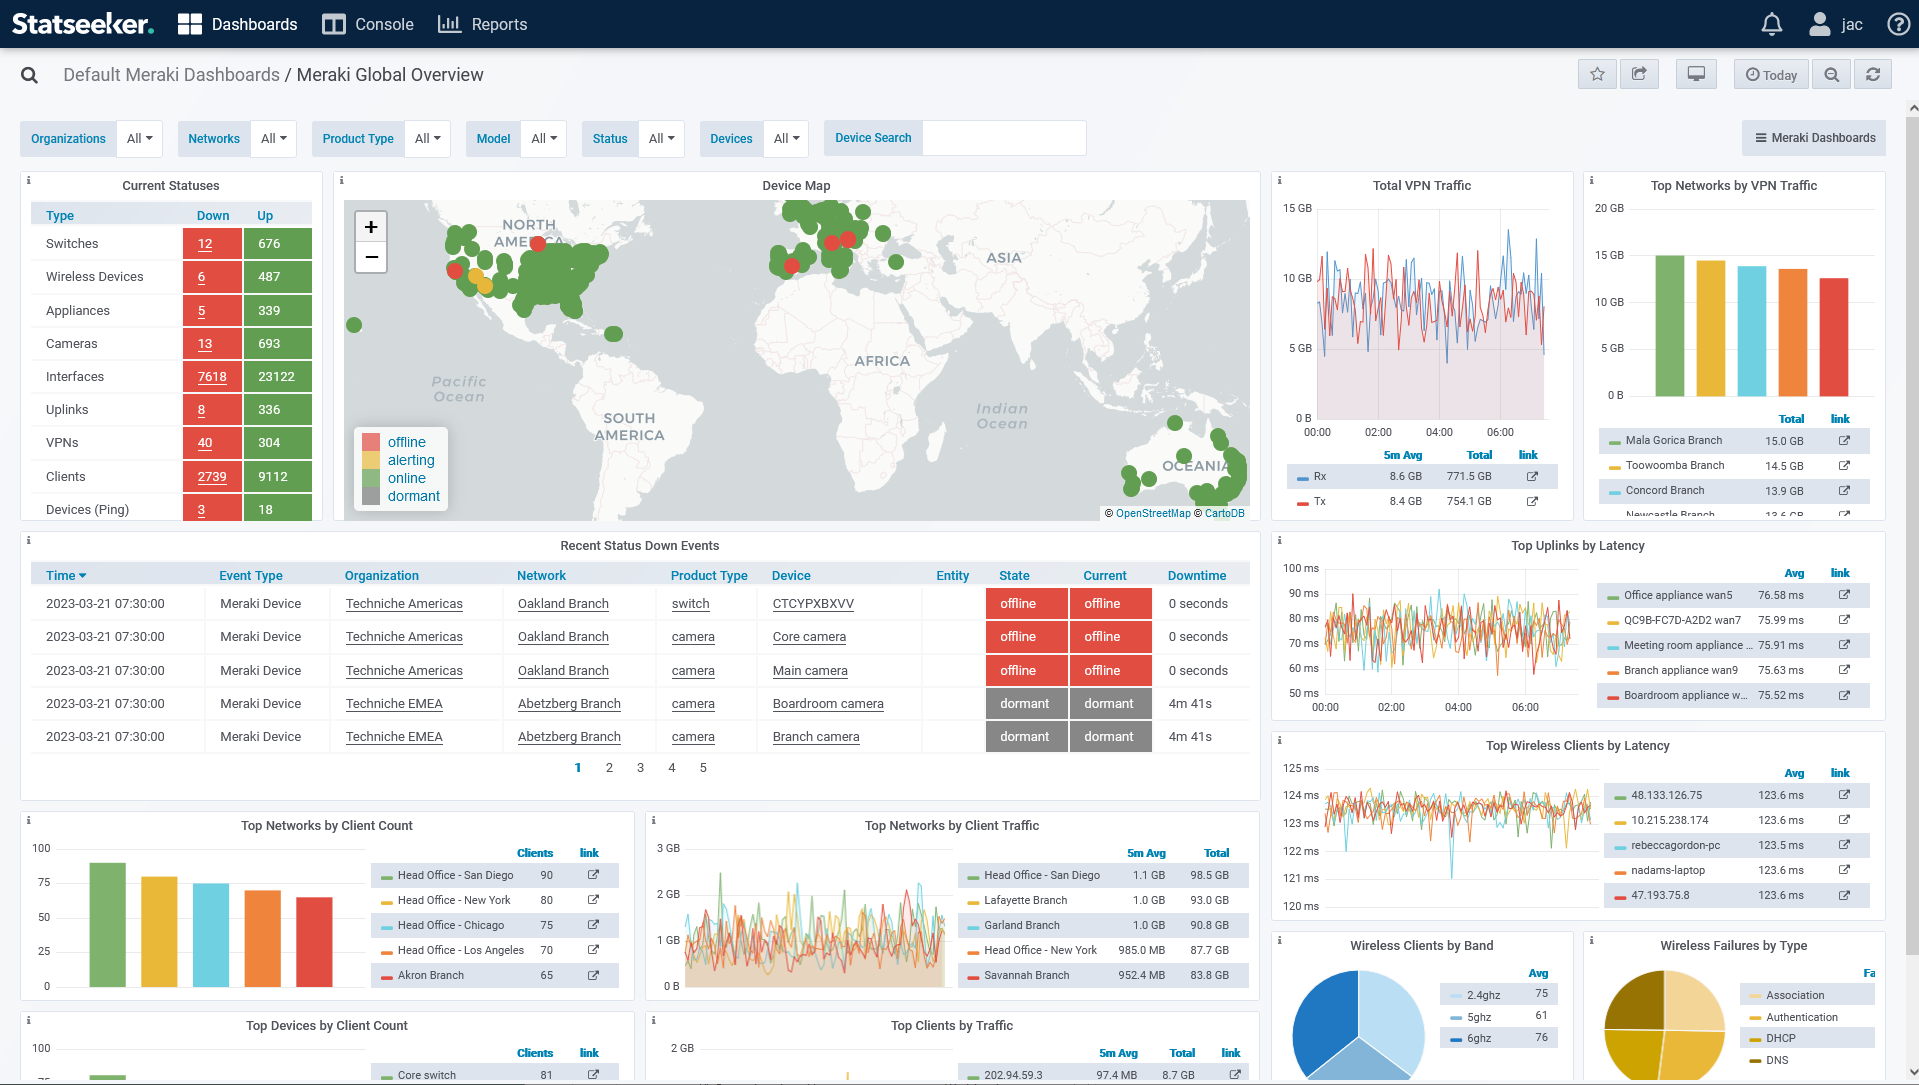
Task: Open info icon of Current Statuses panel
Action: click(28, 181)
